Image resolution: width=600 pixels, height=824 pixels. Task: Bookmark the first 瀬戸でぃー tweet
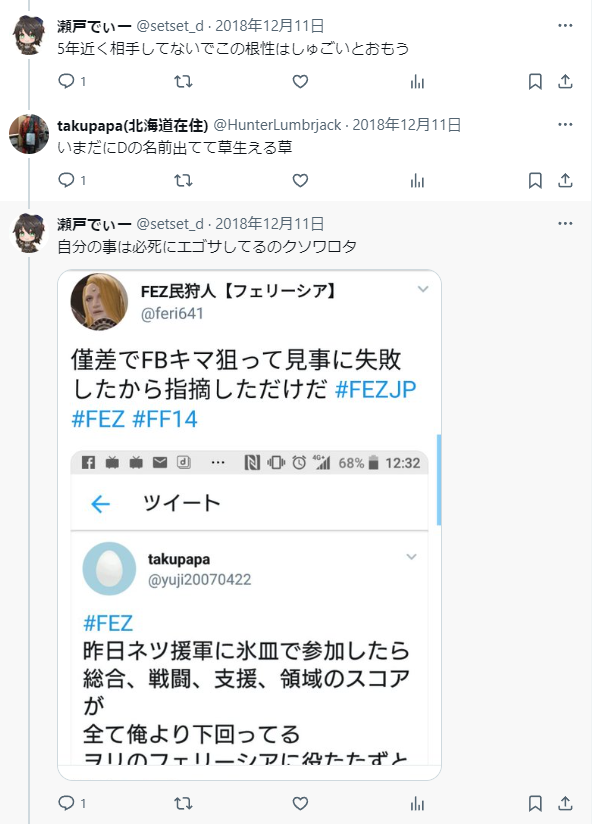pos(535,81)
